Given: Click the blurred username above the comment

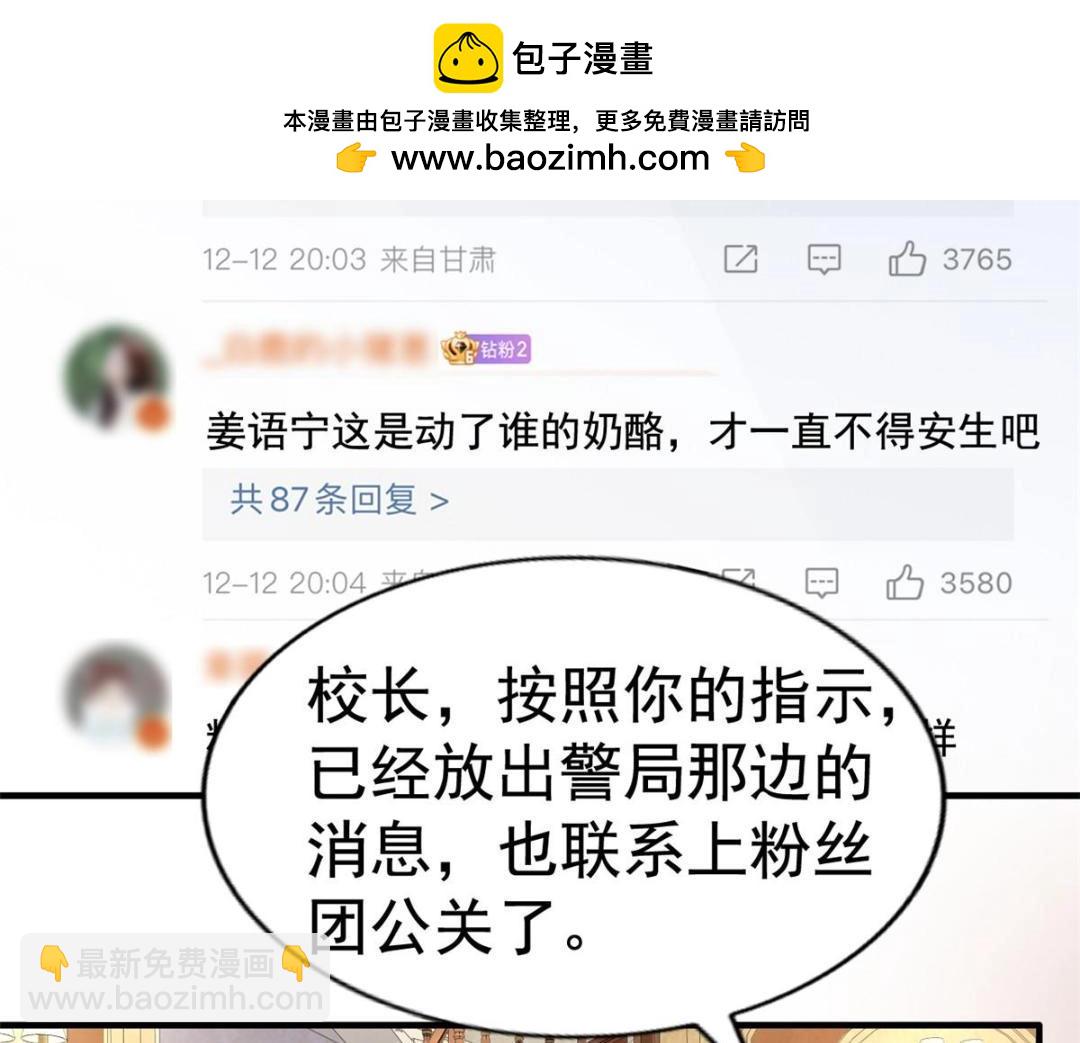Looking at the screenshot, I should click(x=317, y=349).
